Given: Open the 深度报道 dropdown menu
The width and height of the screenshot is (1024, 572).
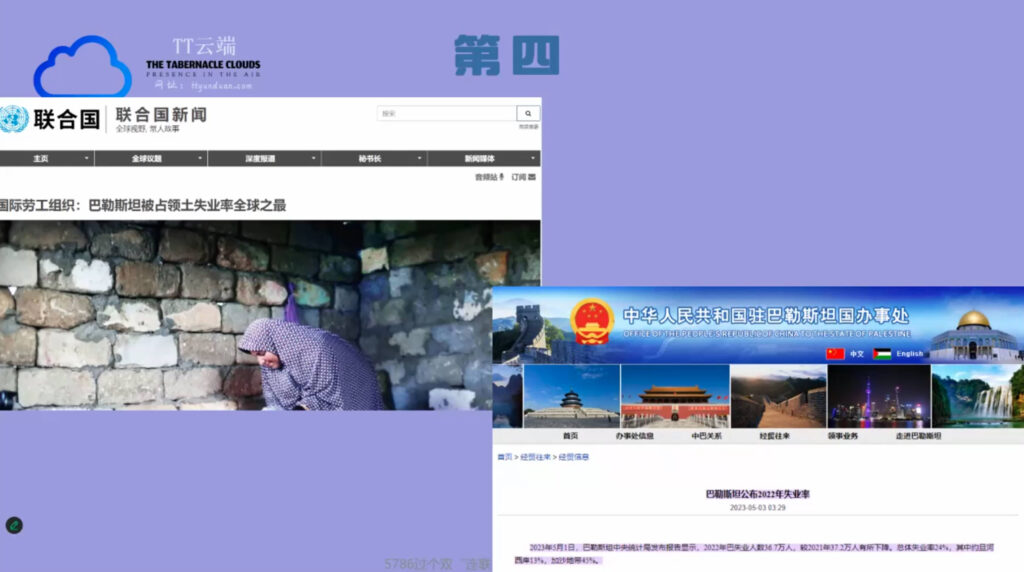Looking at the screenshot, I should [x=314, y=159].
